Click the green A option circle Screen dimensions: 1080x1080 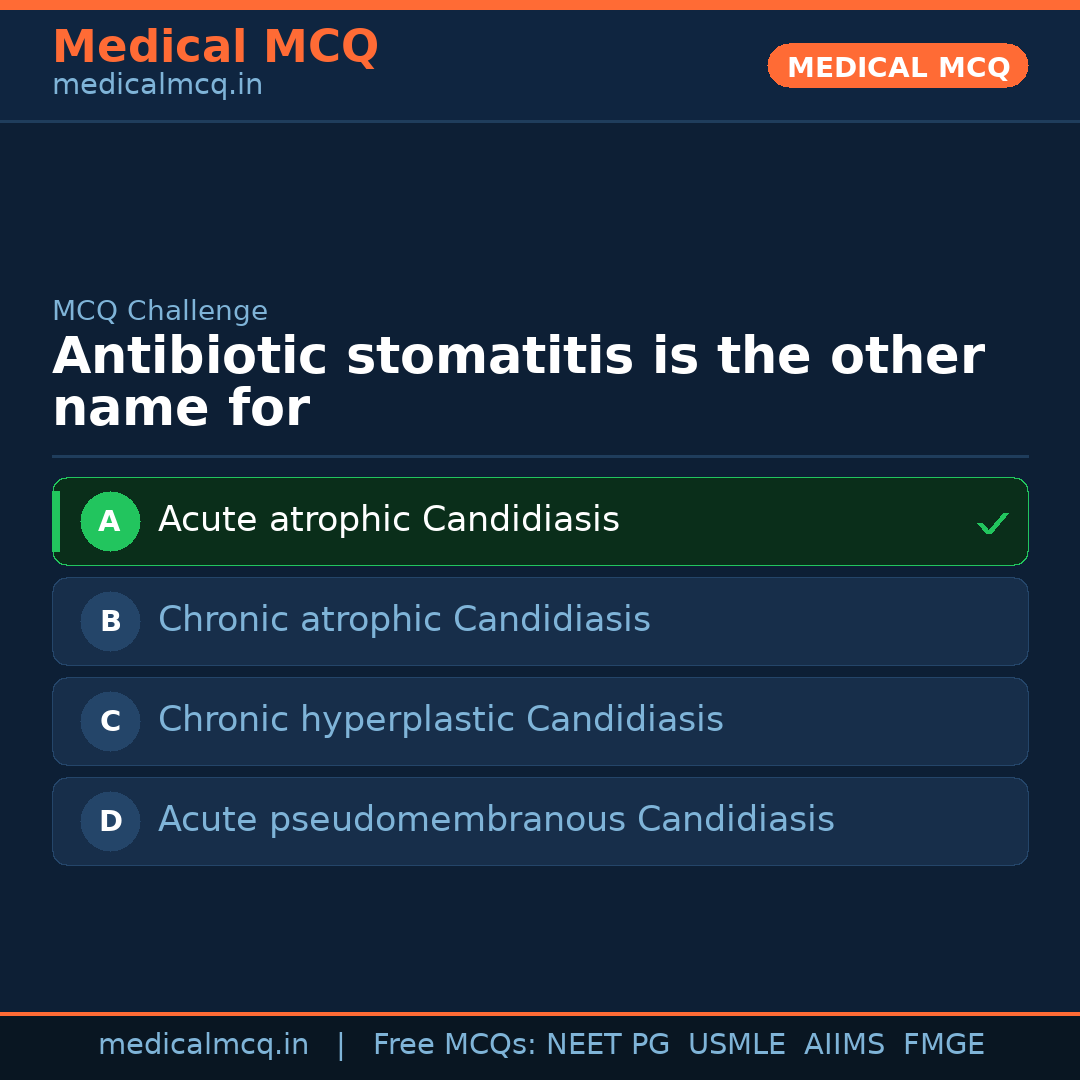click(110, 521)
